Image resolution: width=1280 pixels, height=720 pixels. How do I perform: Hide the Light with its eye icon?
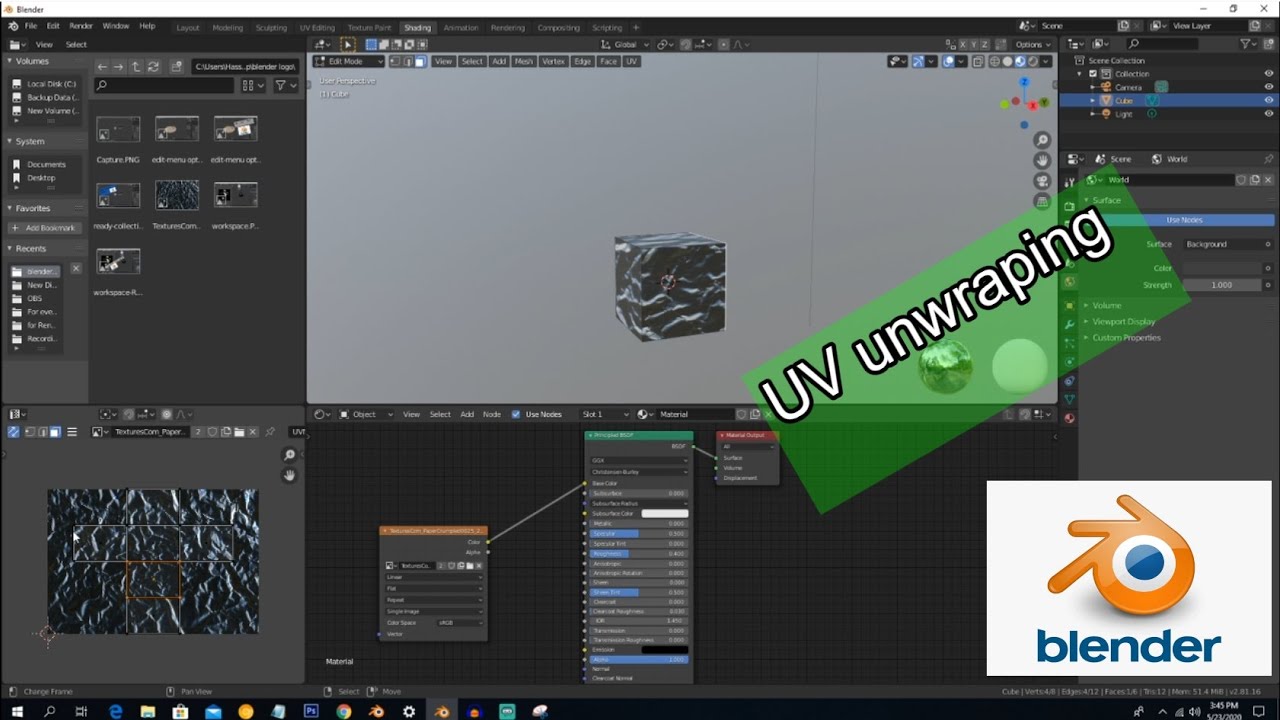click(x=1268, y=114)
